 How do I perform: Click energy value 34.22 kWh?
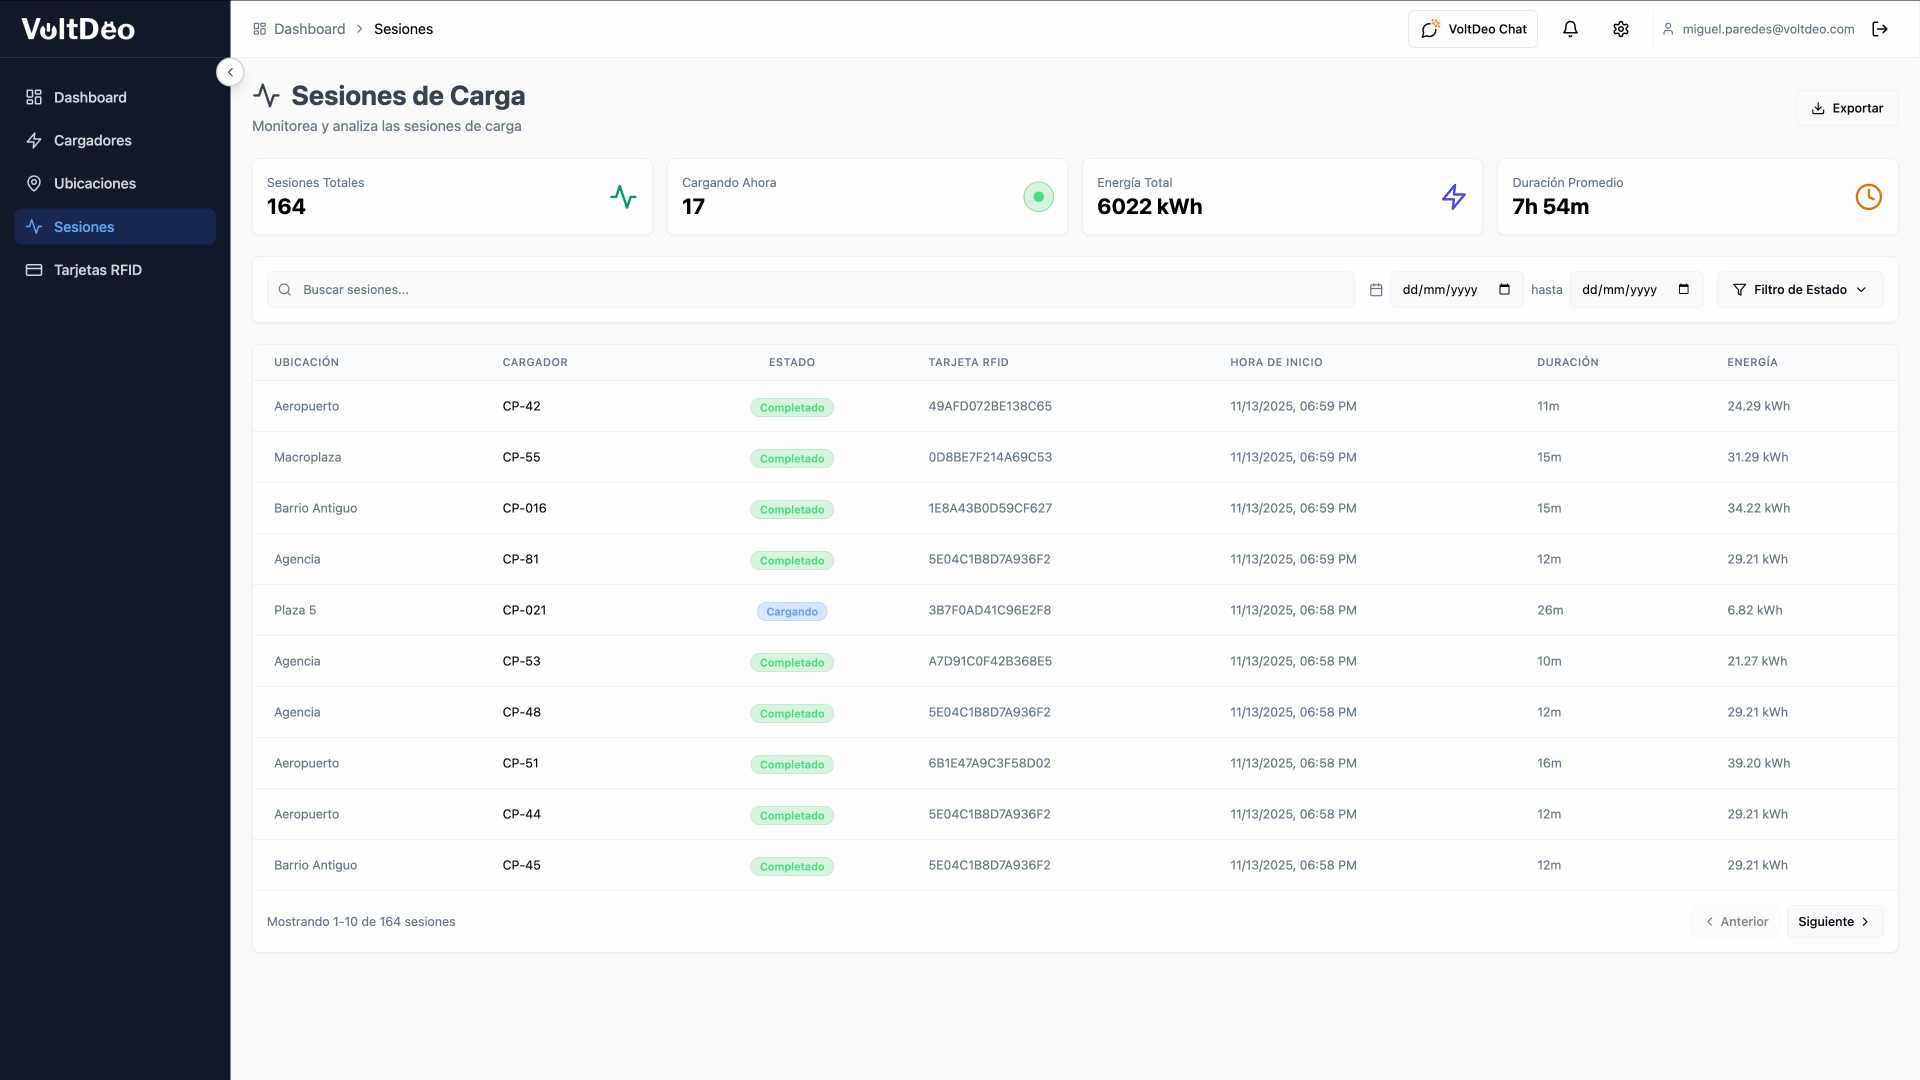tap(1758, 508)
